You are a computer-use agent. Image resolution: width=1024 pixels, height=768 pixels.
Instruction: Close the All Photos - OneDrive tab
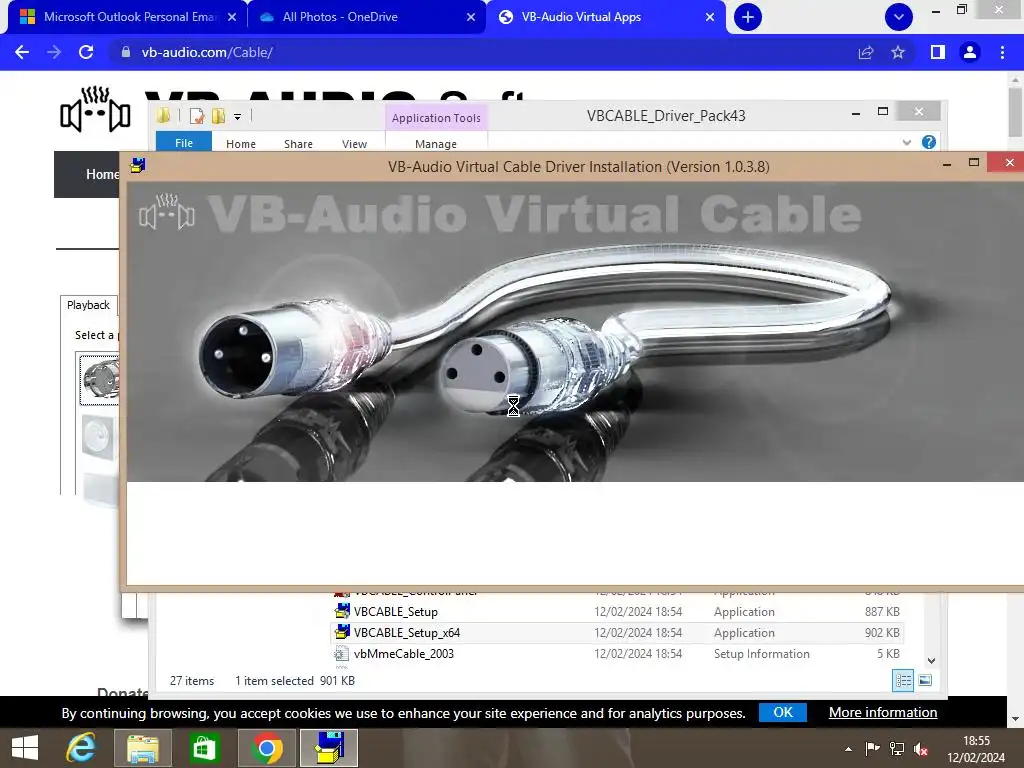(x=471, y=17)
